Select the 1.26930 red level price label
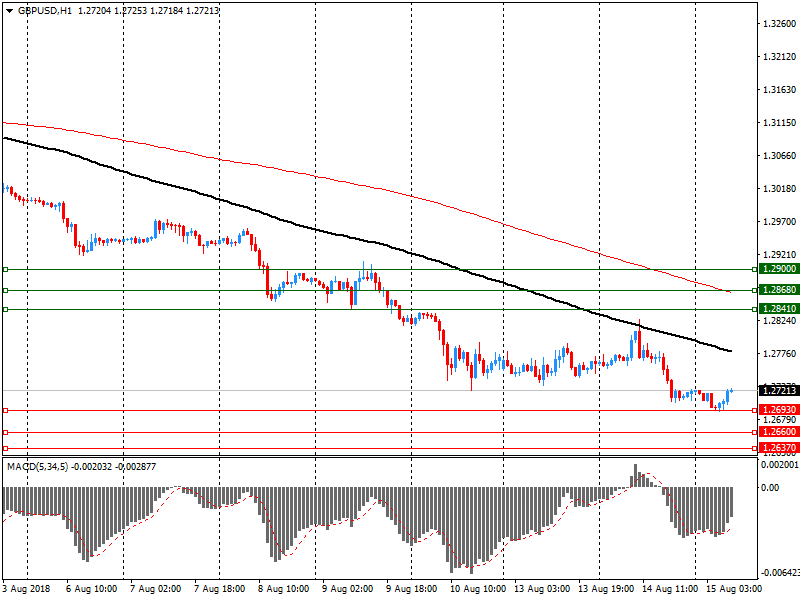Viewport: 800px width, 600px height. click(779, 410)
